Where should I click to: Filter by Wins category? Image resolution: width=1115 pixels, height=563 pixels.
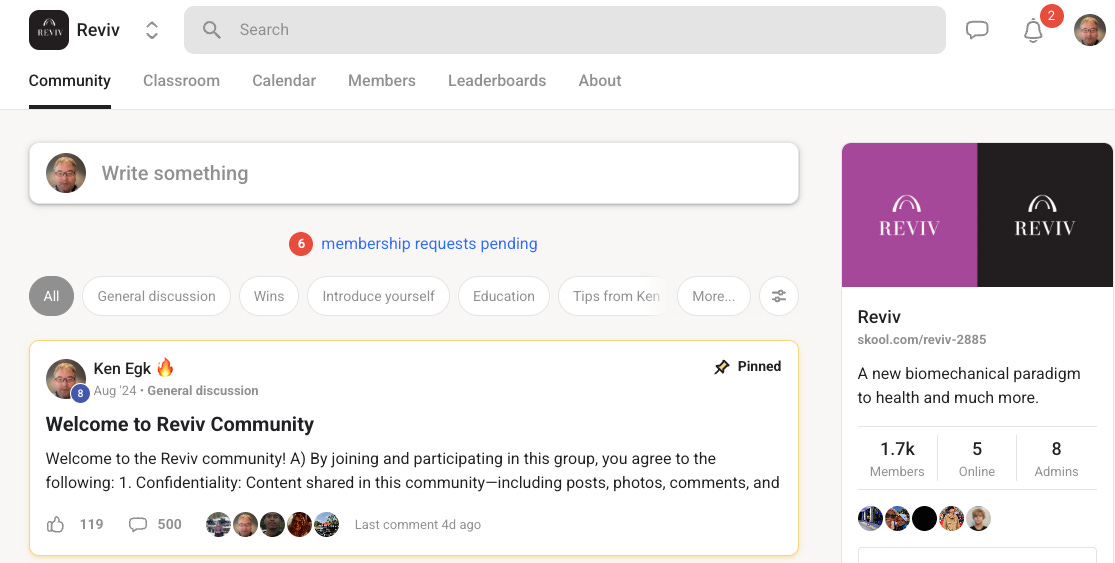(269, 296)
